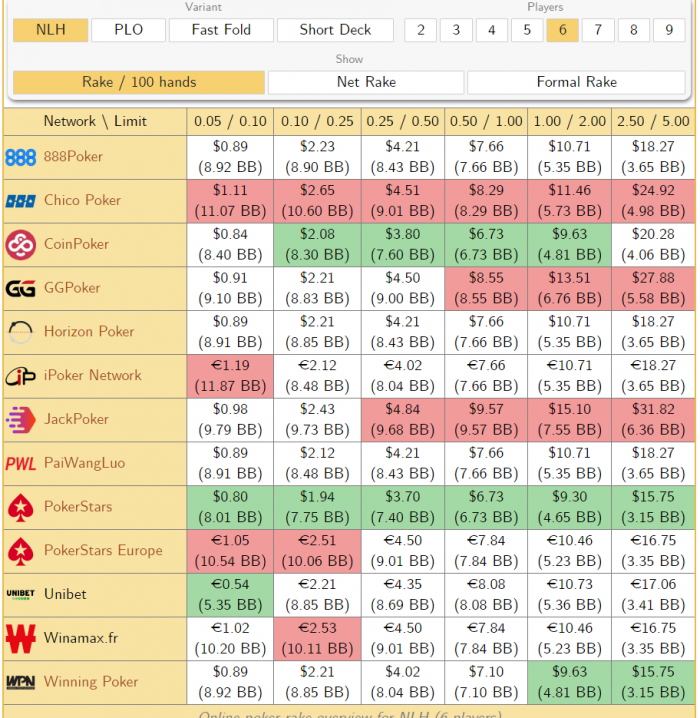Show Rake / 100 hands view
This screenshot has height=718, width=700.
(139, 82)
